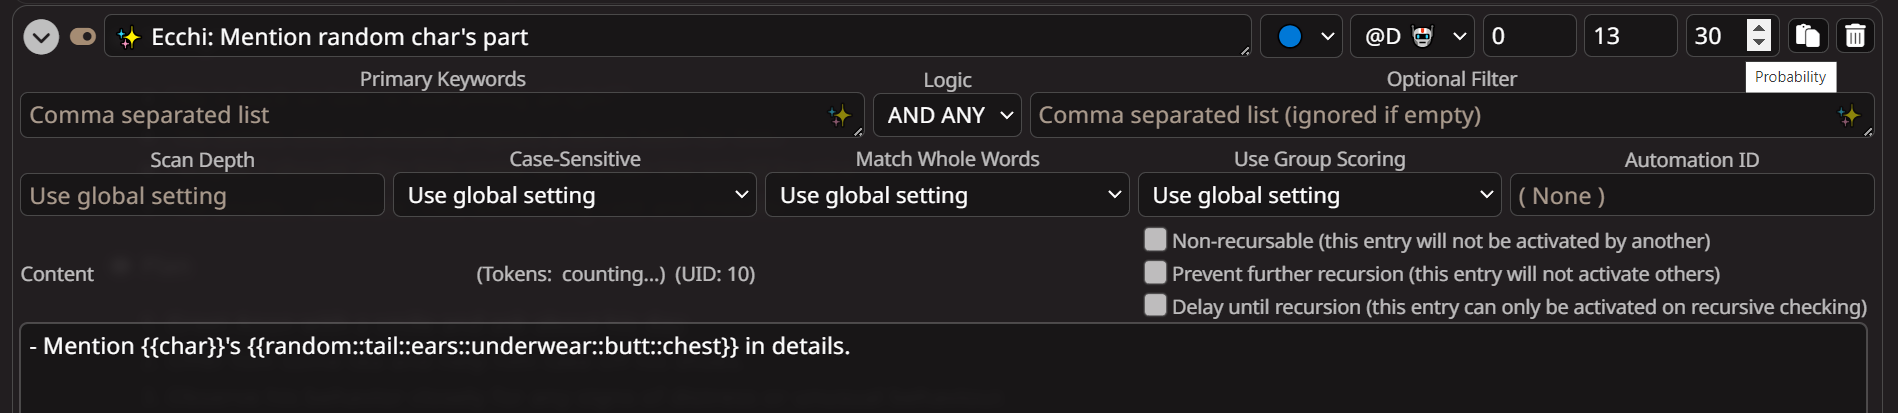Check Prevent further recursion option
Image resolution: width=1898 pixels, height=413 pixels.
(x=1155, y=273)
